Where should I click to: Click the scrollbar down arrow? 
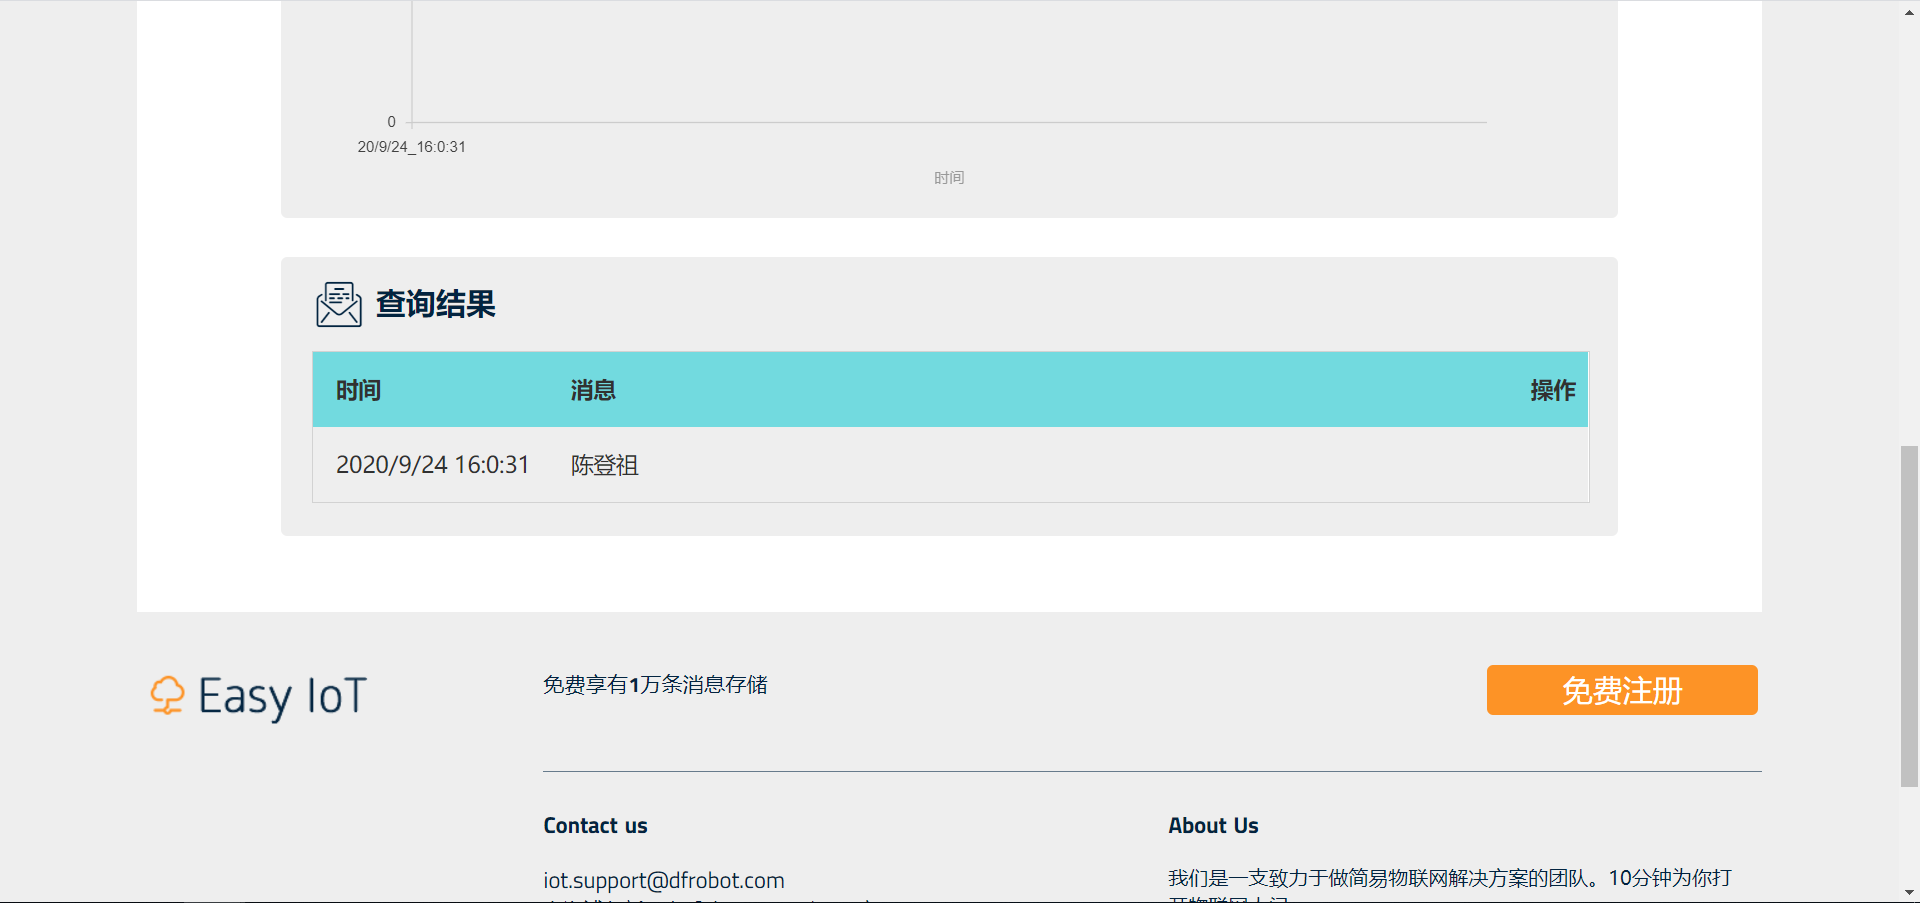[1909, 892]
